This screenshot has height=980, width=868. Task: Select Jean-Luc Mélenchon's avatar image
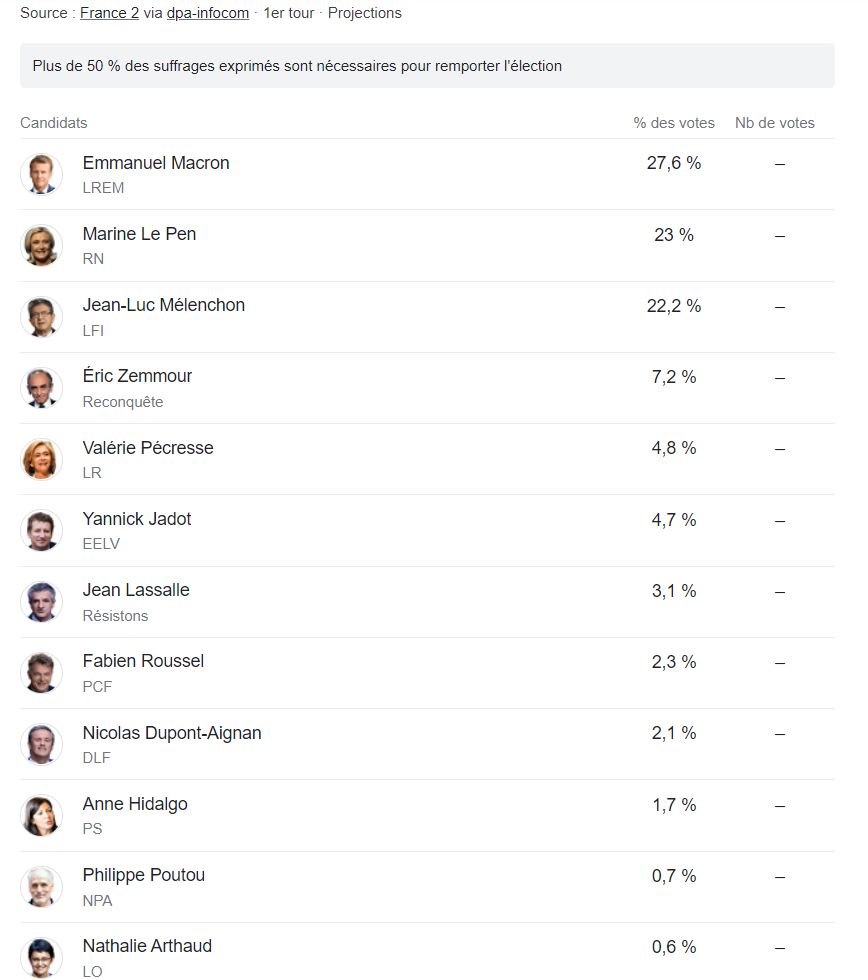click(41, 317)
